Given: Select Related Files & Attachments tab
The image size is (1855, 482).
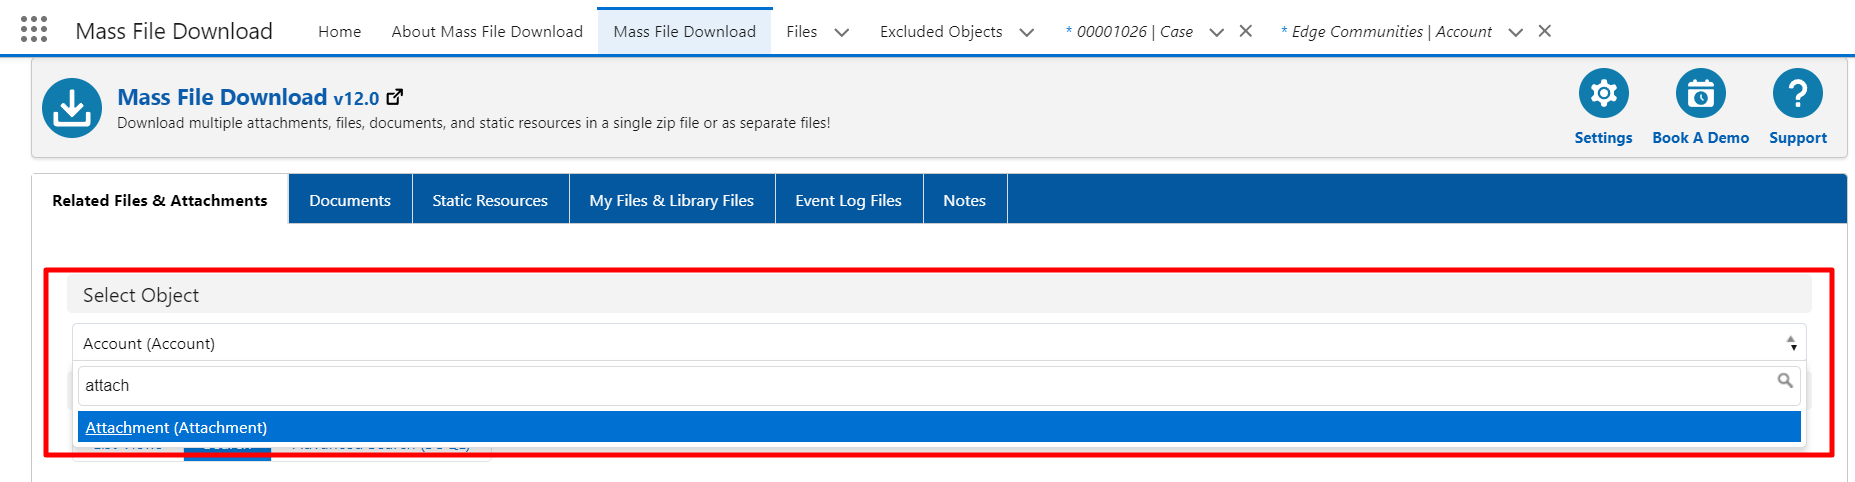Looking at the screenshot, I should [x=160, y=200].
